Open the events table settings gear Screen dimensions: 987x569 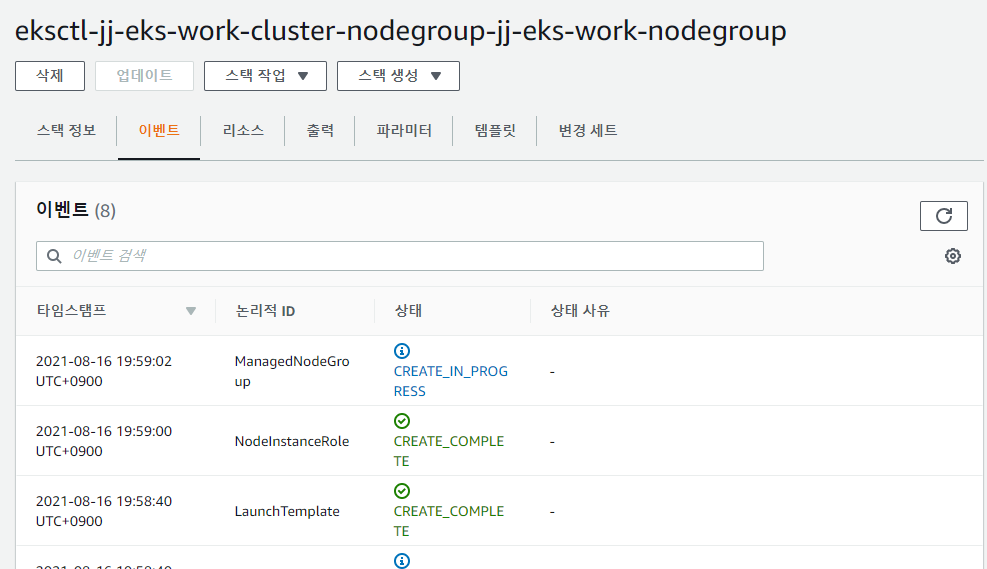coord(953,256)
